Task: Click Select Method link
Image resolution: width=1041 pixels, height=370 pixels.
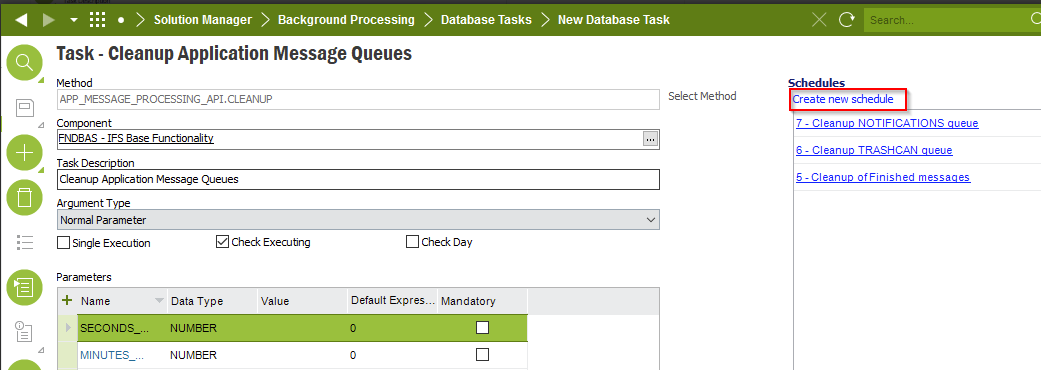Action: click(702, 96)
